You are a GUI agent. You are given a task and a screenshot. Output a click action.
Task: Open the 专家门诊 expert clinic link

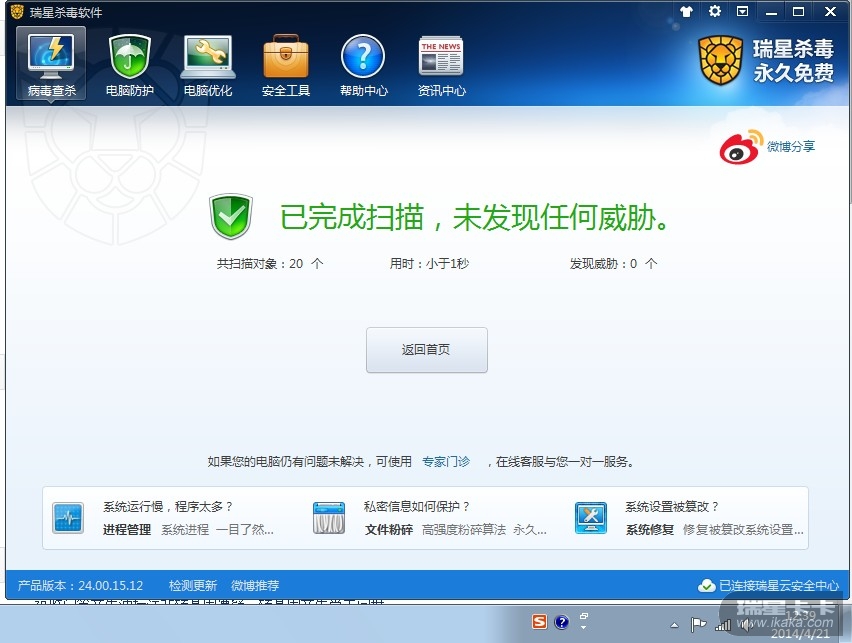pos(446,461)
